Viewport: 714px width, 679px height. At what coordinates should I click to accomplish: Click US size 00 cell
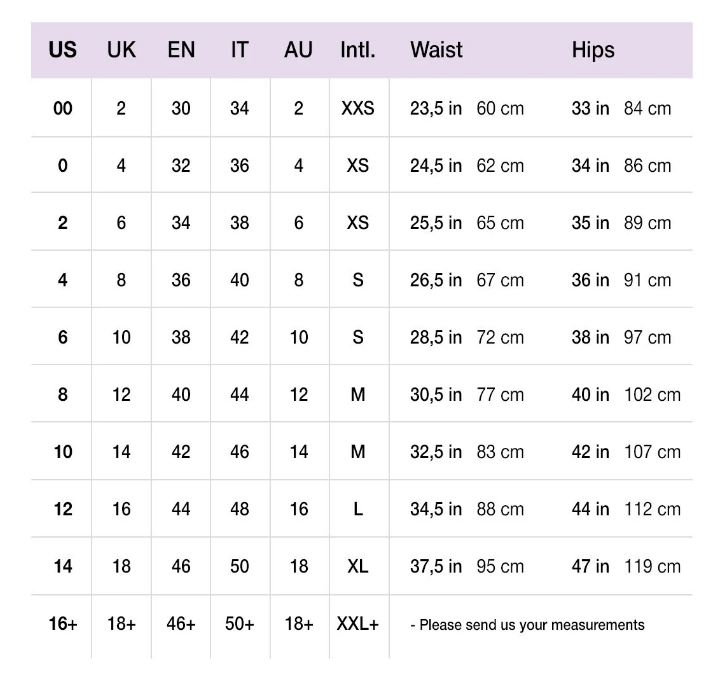pyautogui.click(x=63, y=108)
